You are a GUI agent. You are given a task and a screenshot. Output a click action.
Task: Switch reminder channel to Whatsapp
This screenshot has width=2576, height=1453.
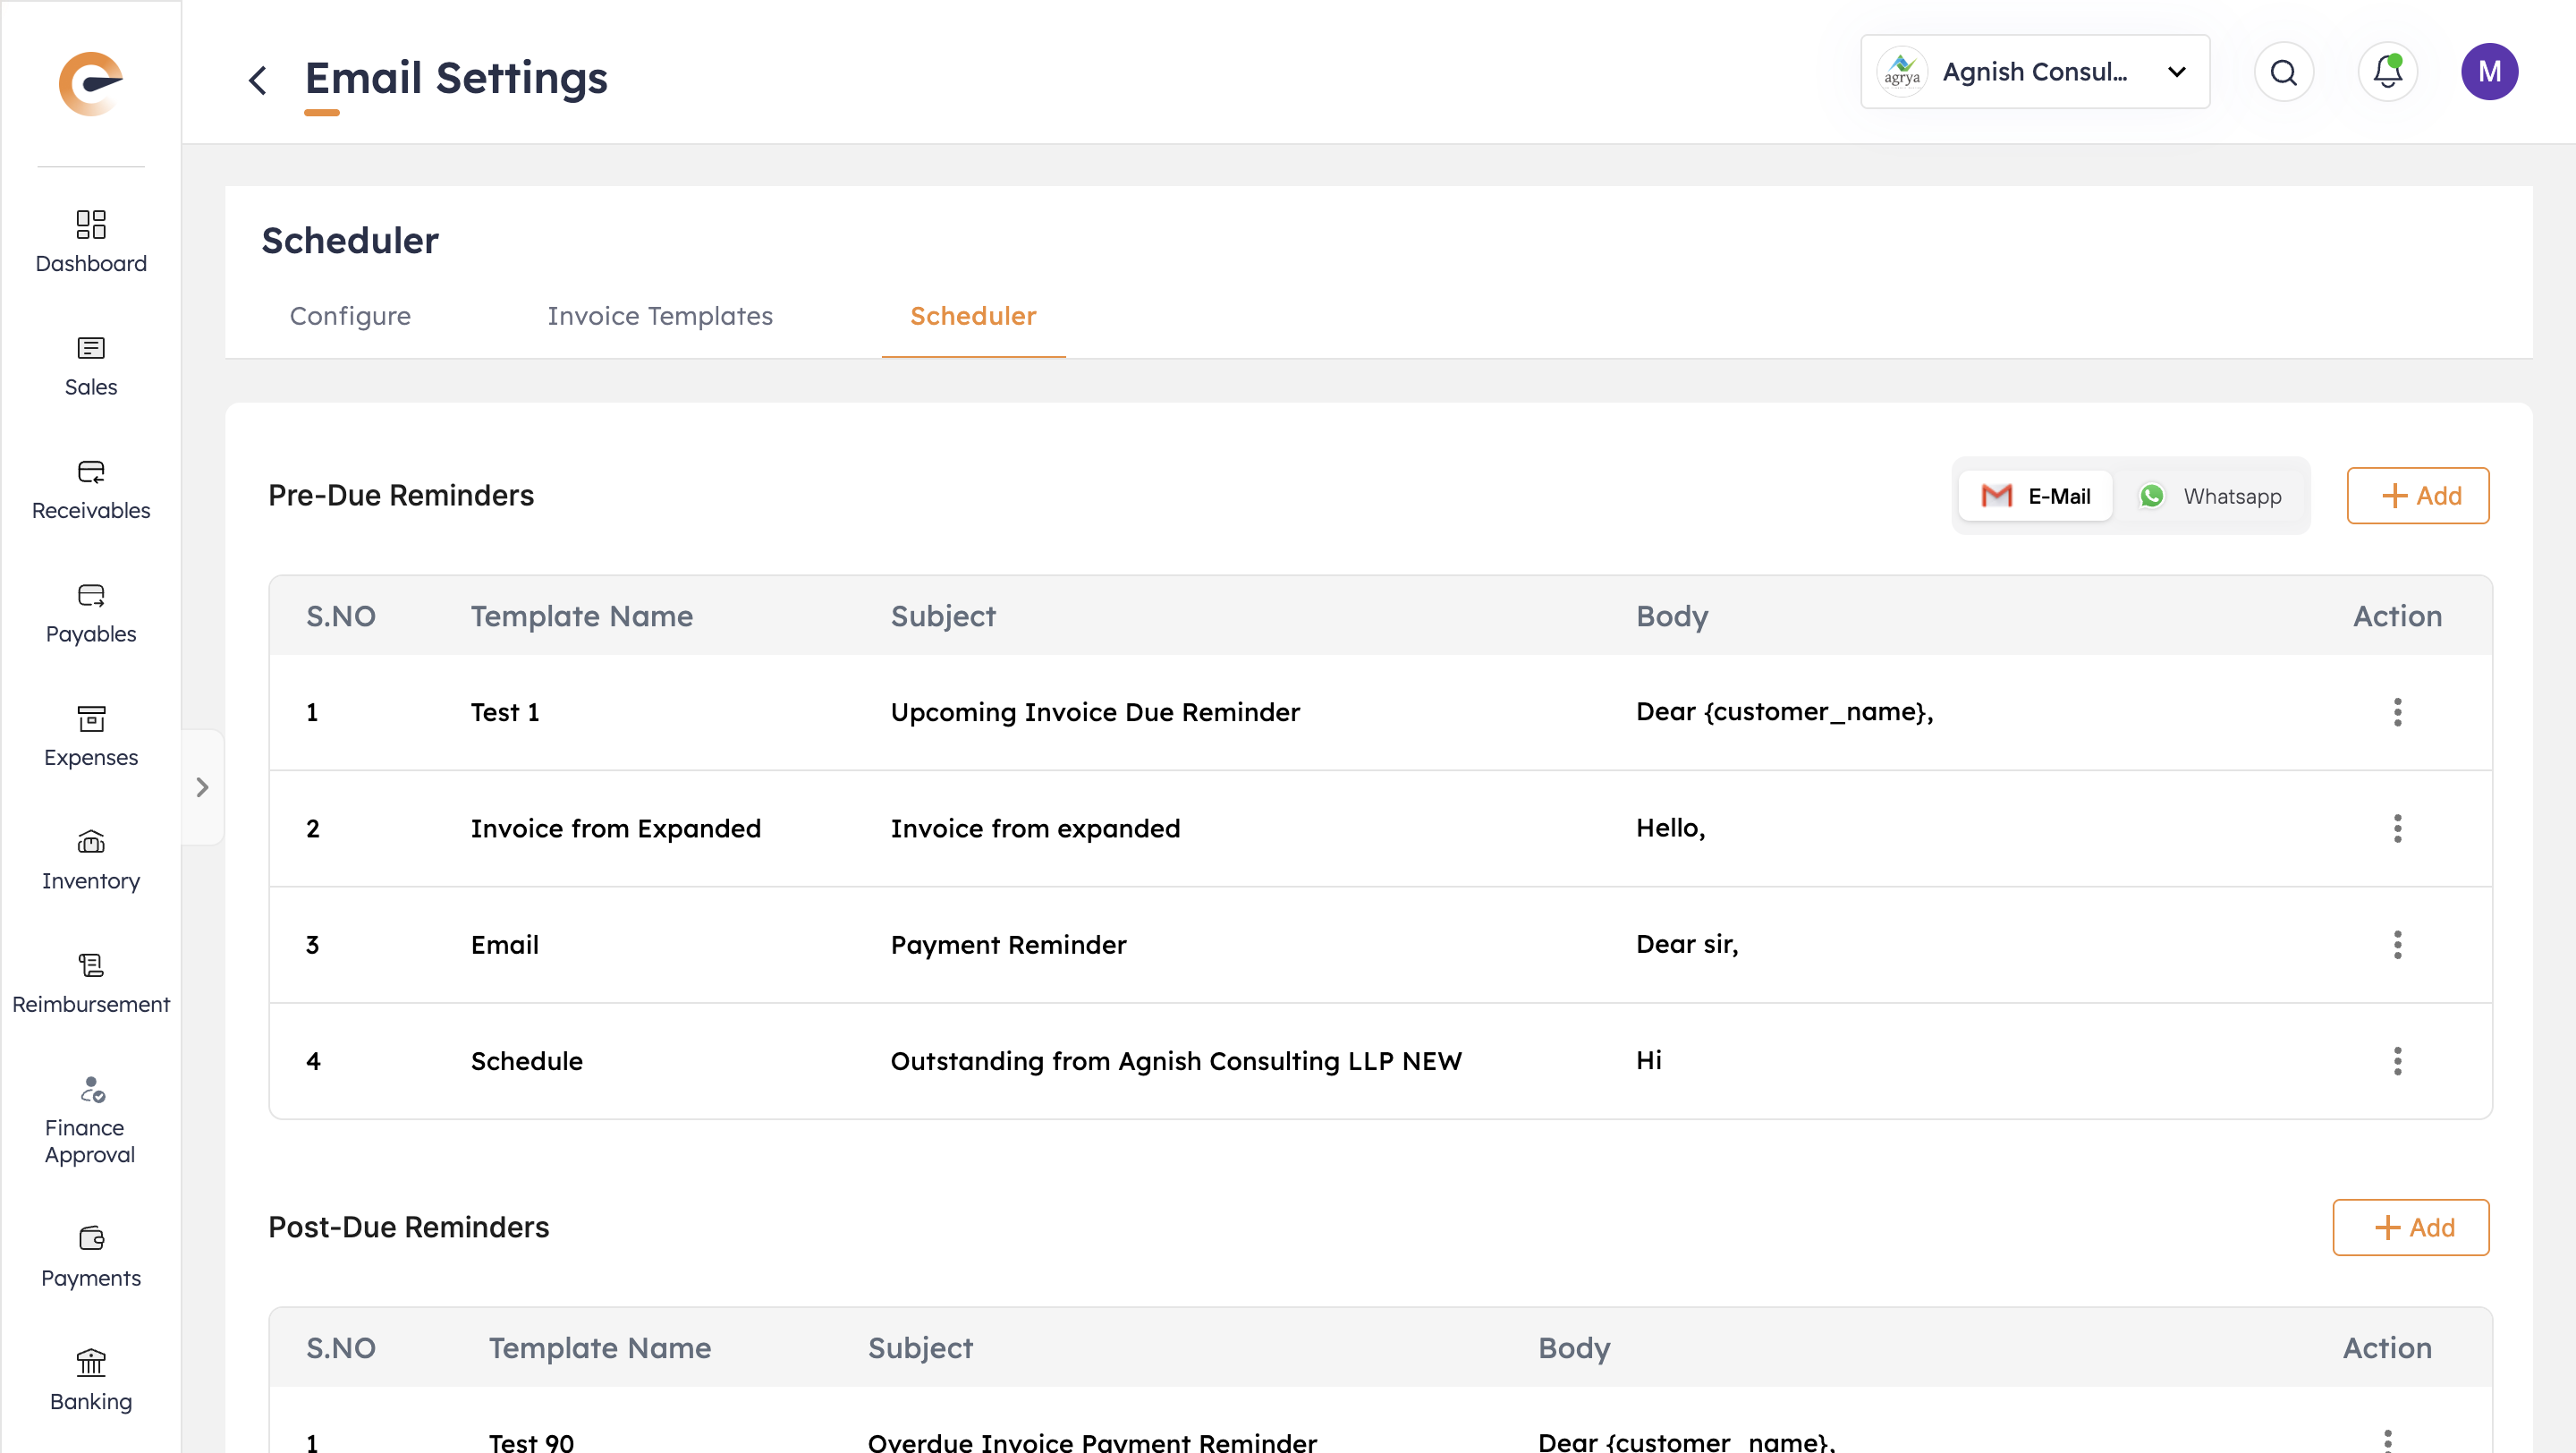coord(2211,496)
